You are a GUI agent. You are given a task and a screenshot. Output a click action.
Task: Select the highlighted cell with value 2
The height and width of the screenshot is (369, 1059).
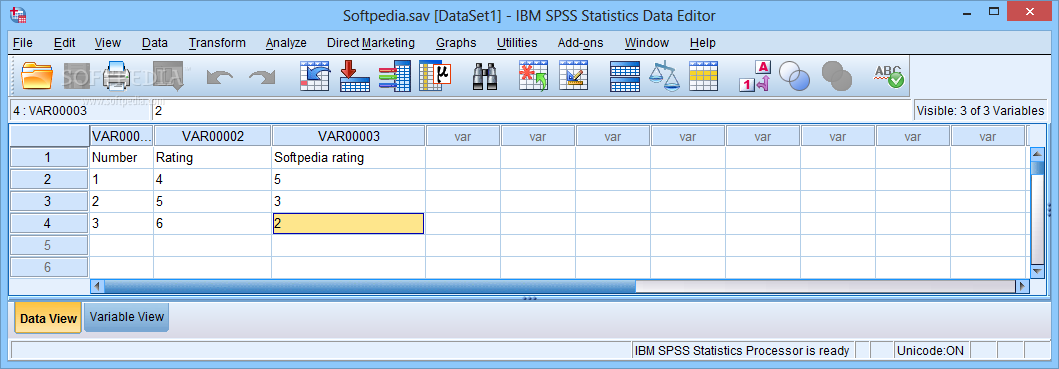pyautogui.click(x=348, y=224)
